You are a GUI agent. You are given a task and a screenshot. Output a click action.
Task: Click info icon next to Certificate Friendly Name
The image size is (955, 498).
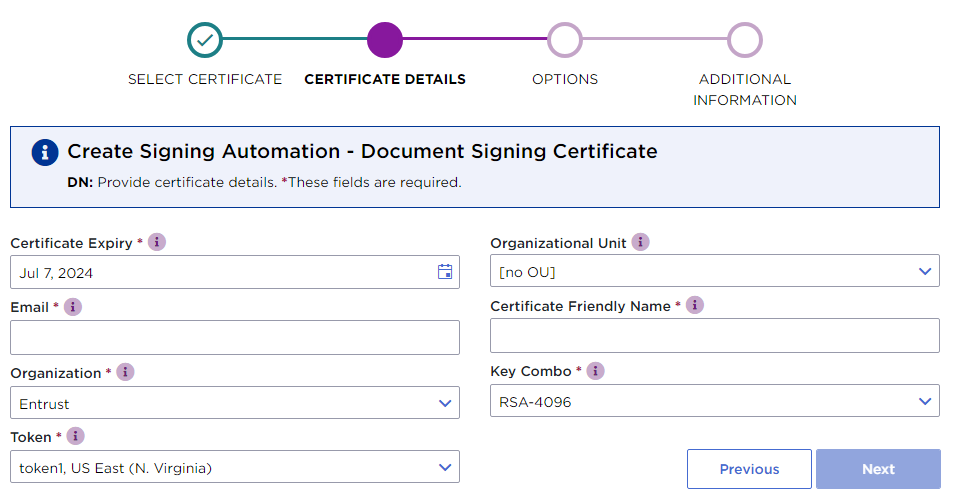pos(695,305)
